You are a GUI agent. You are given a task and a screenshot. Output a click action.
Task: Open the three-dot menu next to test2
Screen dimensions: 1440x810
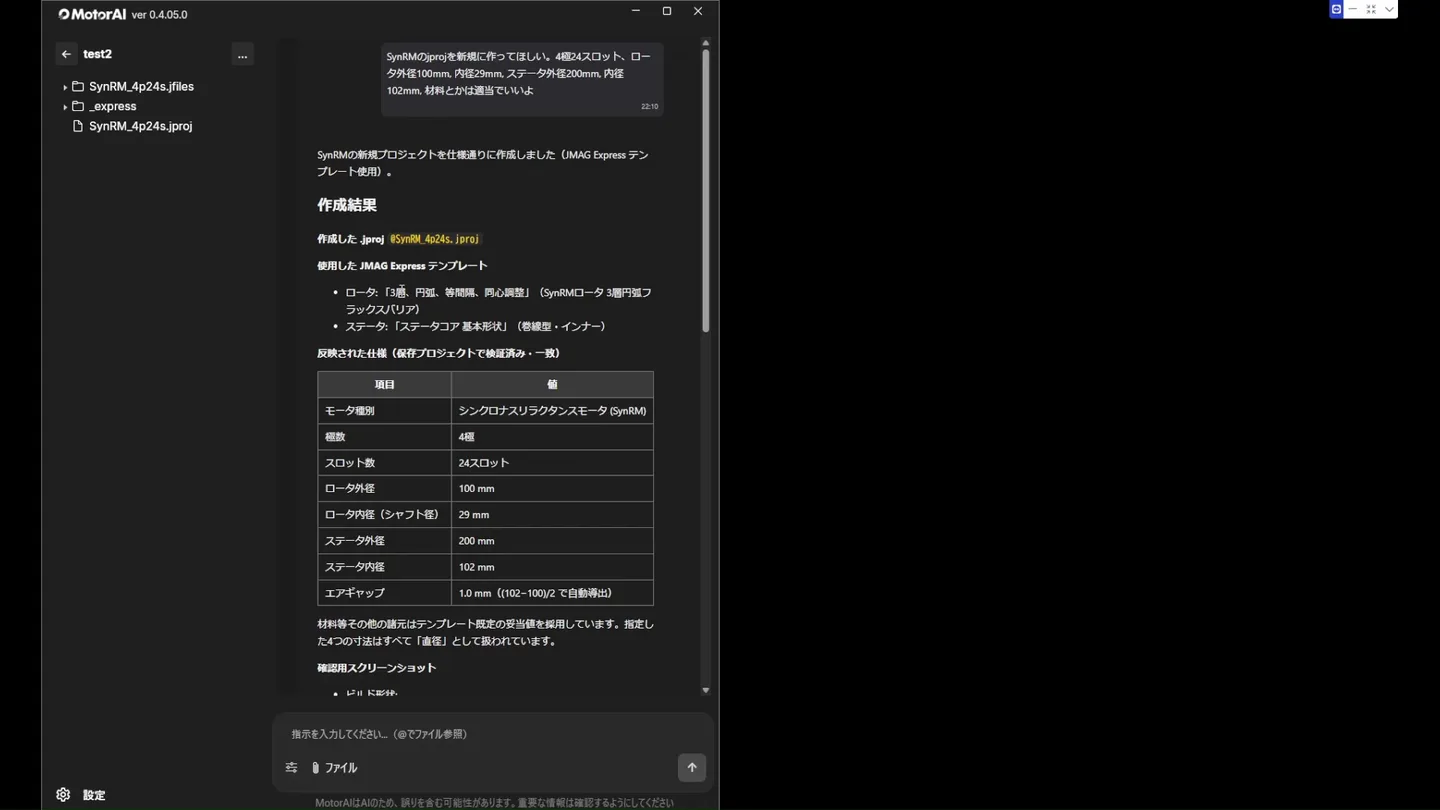(242, 54)
